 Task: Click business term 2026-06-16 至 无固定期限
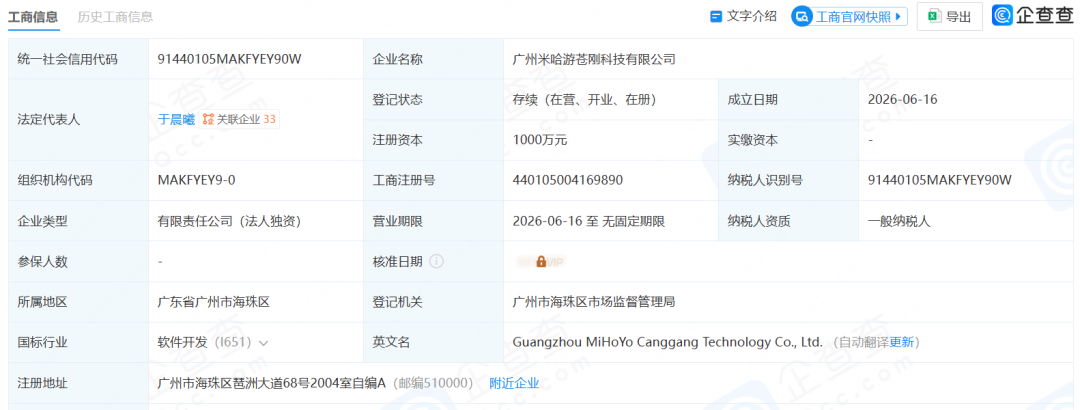tap(589, 221)
